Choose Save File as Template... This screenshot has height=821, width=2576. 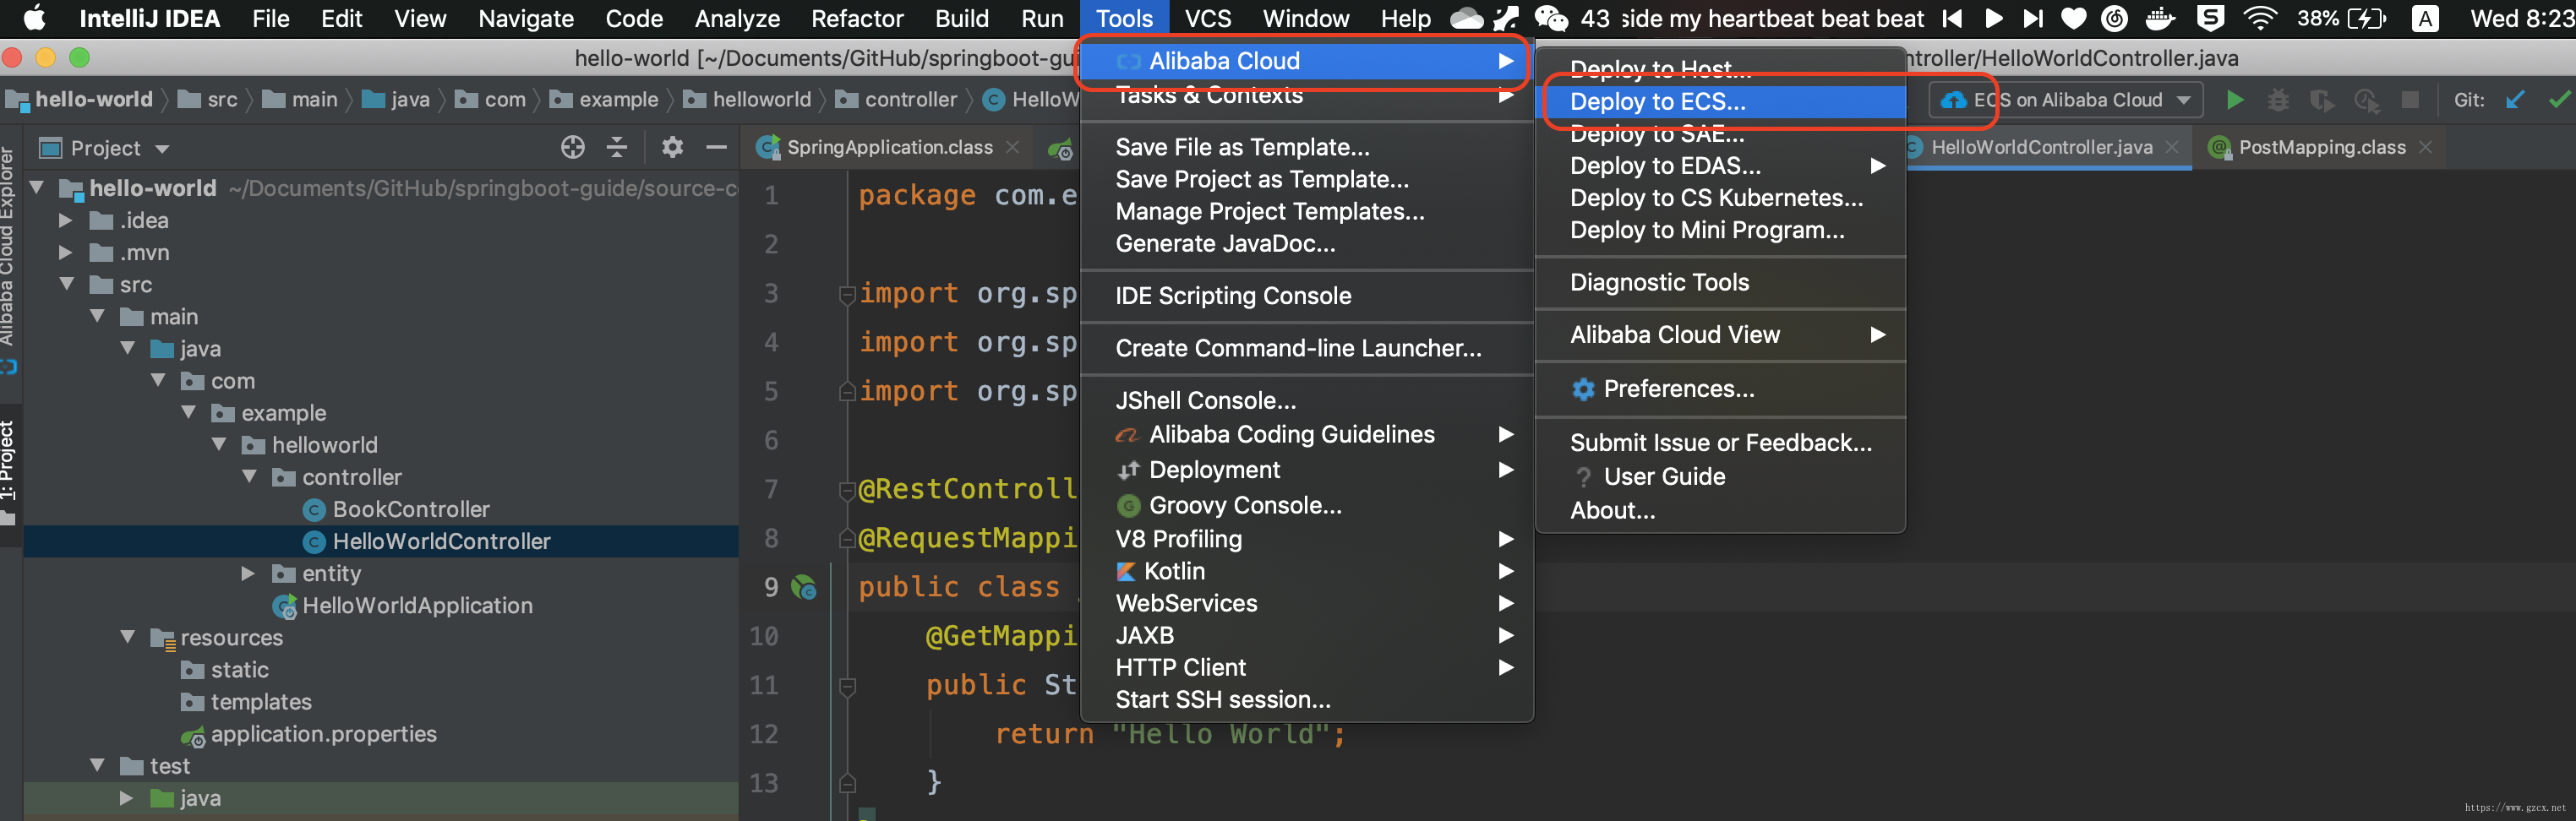[1306, 148]
